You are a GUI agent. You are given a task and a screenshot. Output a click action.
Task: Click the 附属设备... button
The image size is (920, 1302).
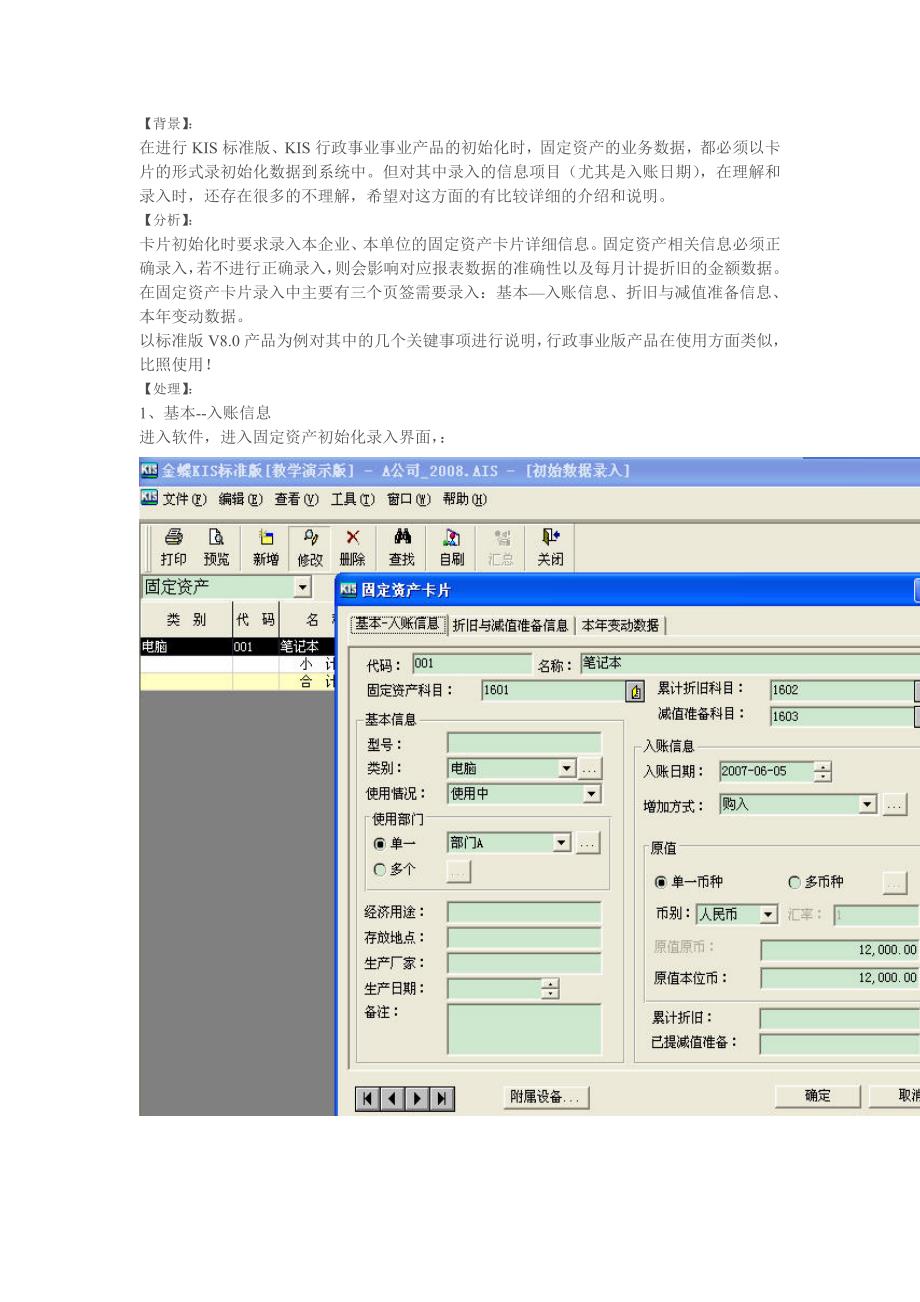click(544, 1097)
